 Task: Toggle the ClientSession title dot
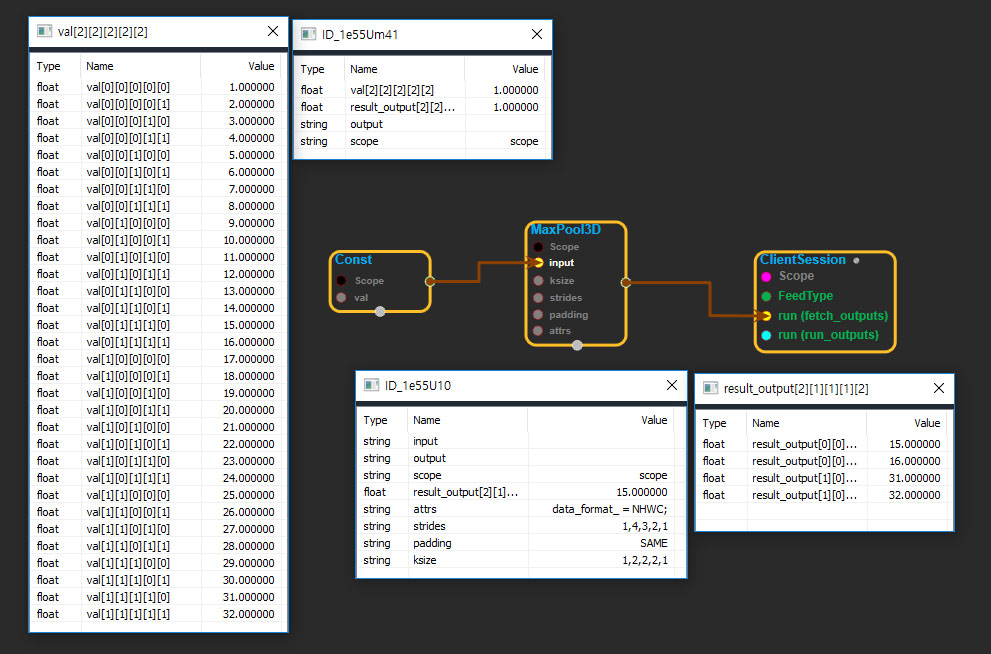(857, 260)
